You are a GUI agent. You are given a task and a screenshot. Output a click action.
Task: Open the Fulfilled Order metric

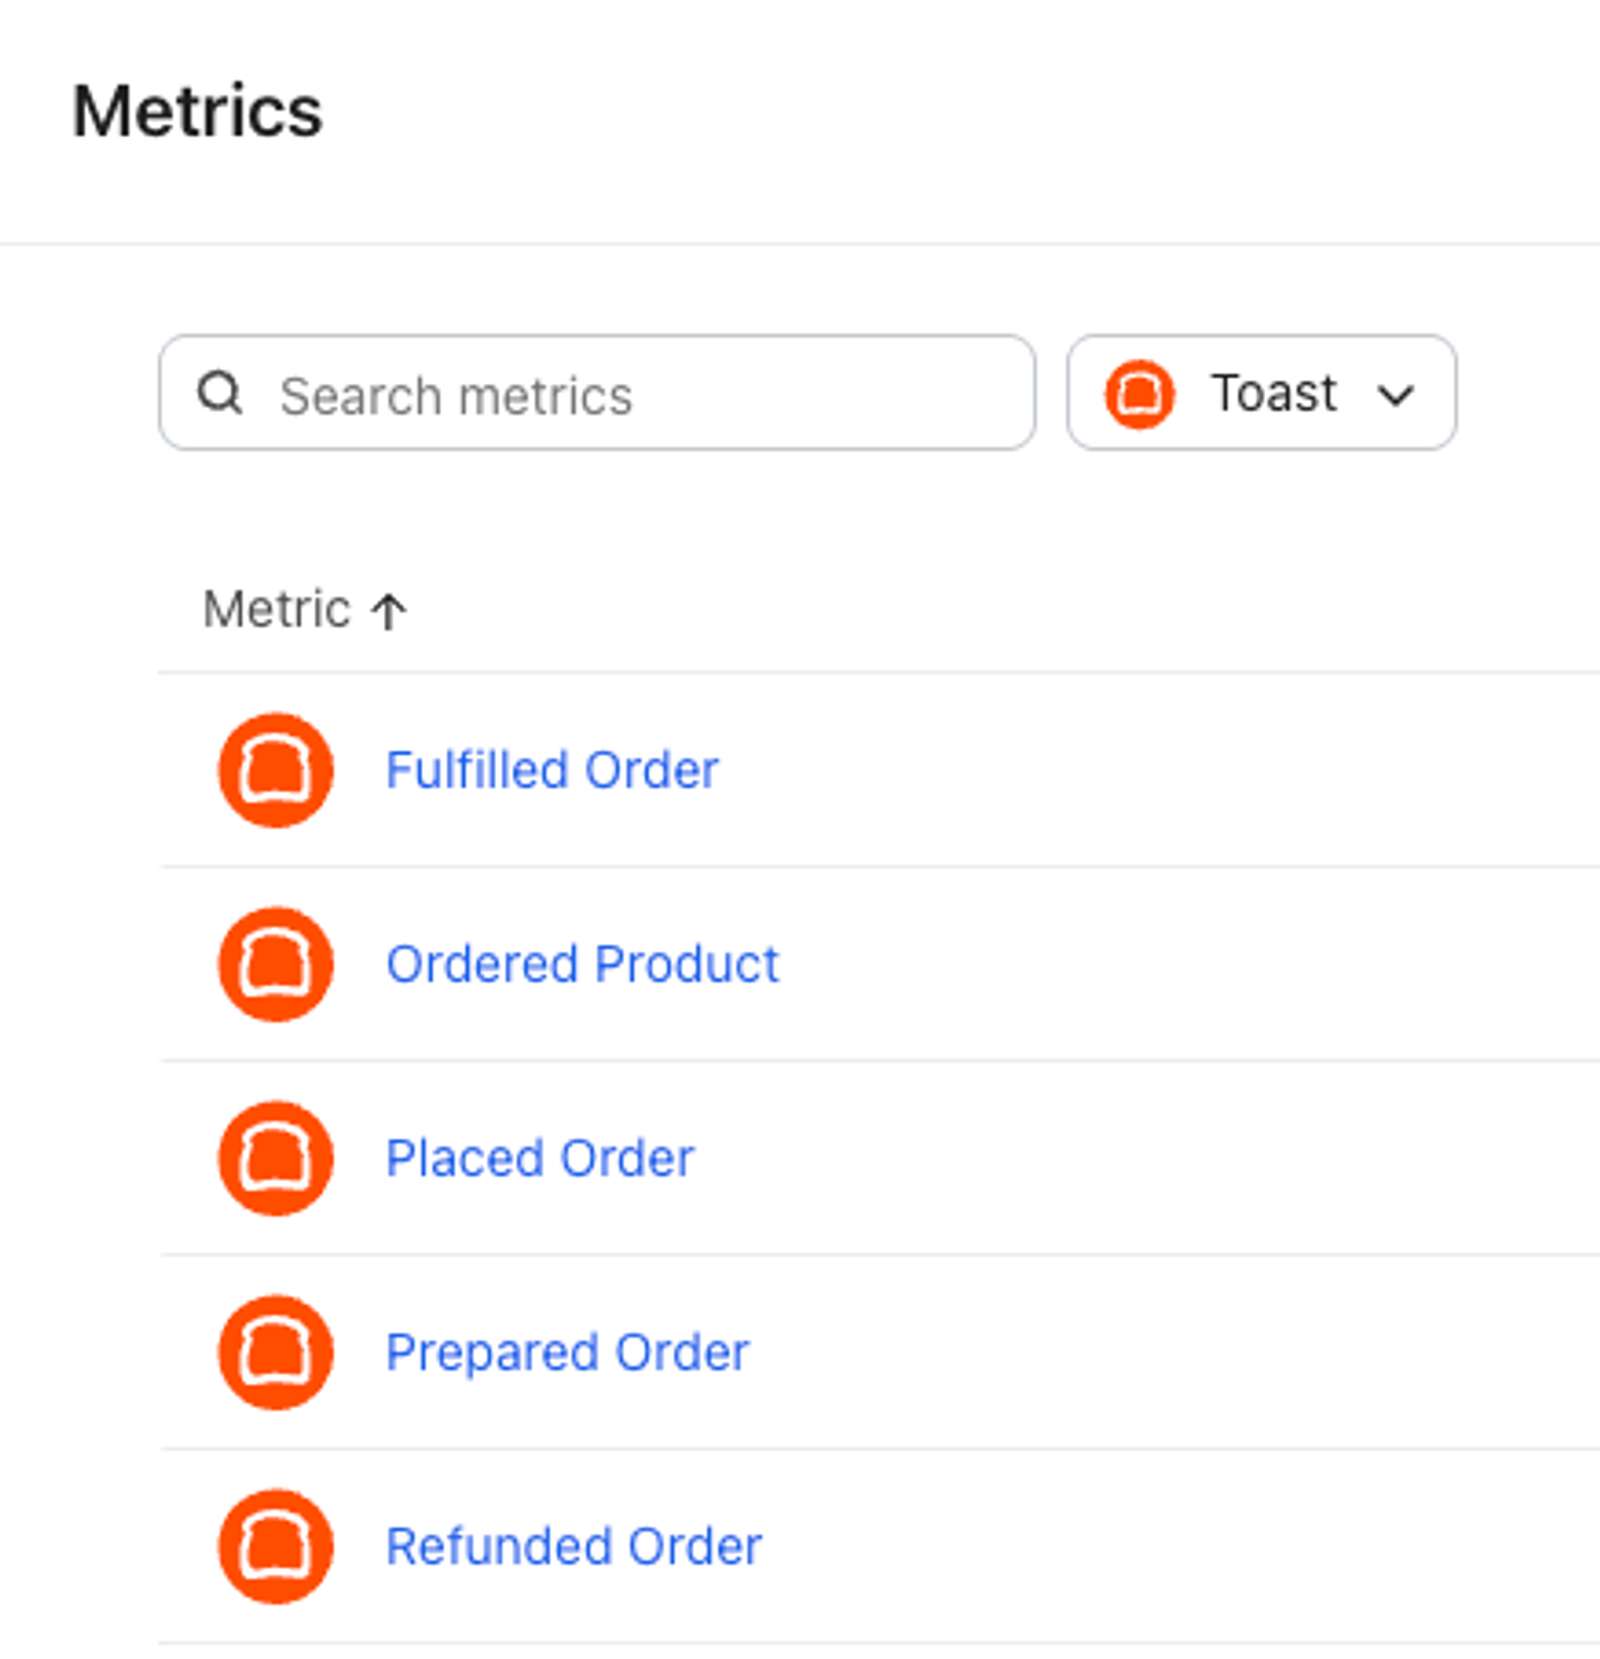tap(552, 770)
